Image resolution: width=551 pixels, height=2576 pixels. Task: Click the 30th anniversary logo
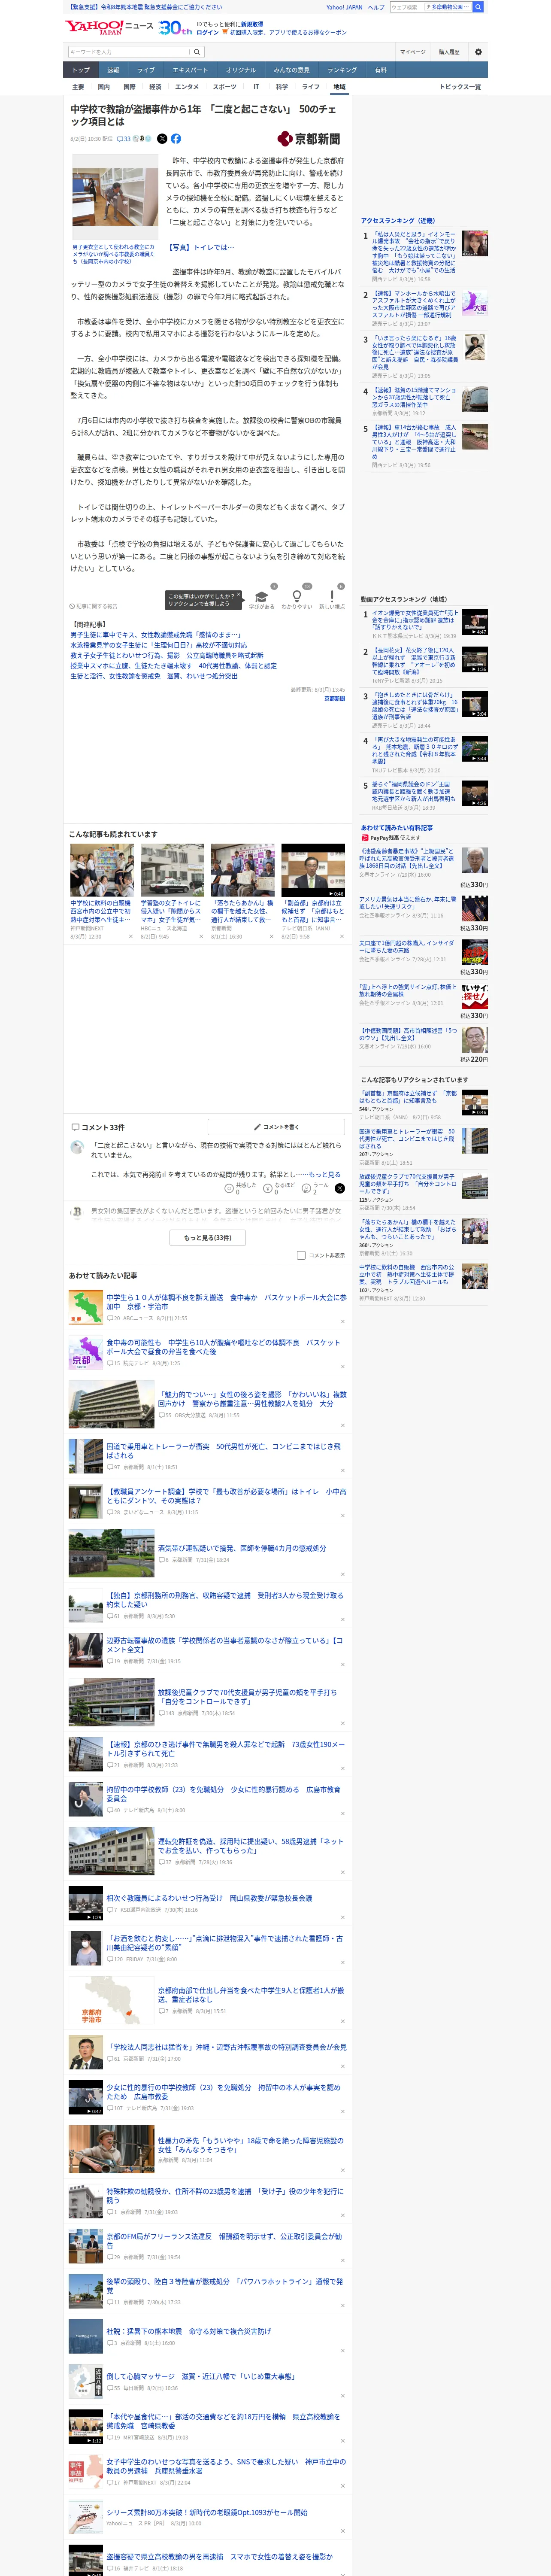coord(176,28)
